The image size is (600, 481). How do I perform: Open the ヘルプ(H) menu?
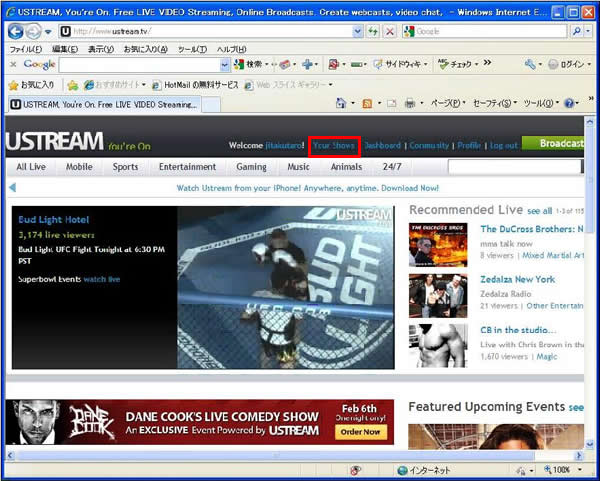point(231,49)
